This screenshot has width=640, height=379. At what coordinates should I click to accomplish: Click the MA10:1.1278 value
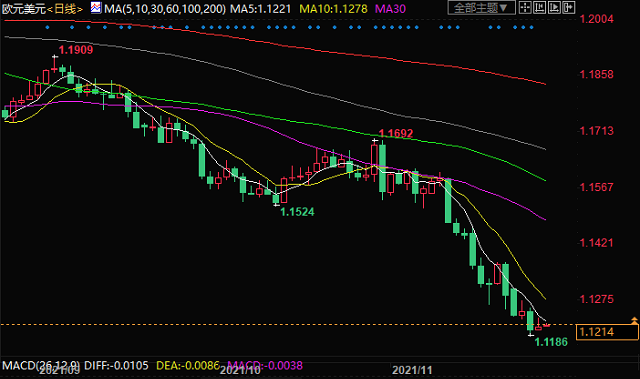tap(333, 9)
